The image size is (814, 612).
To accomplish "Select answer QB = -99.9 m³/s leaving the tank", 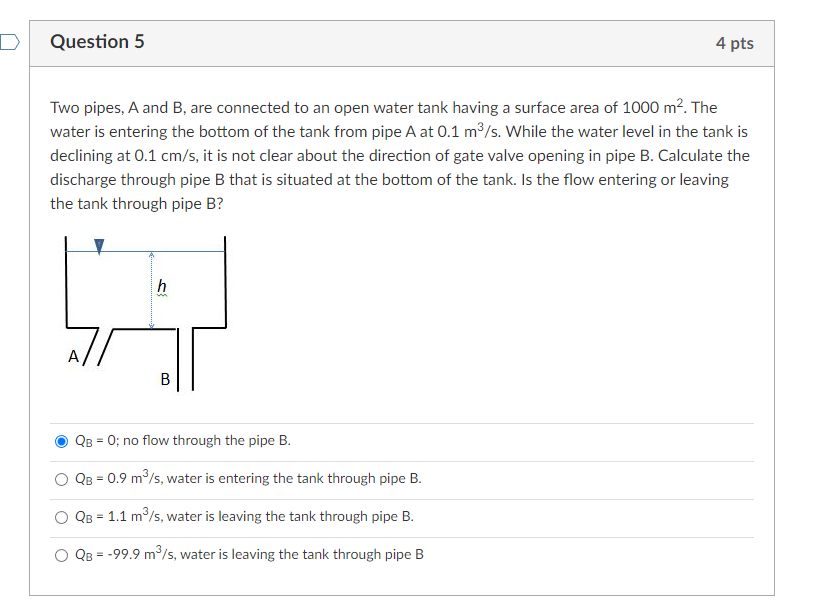I will click(60, 554).
